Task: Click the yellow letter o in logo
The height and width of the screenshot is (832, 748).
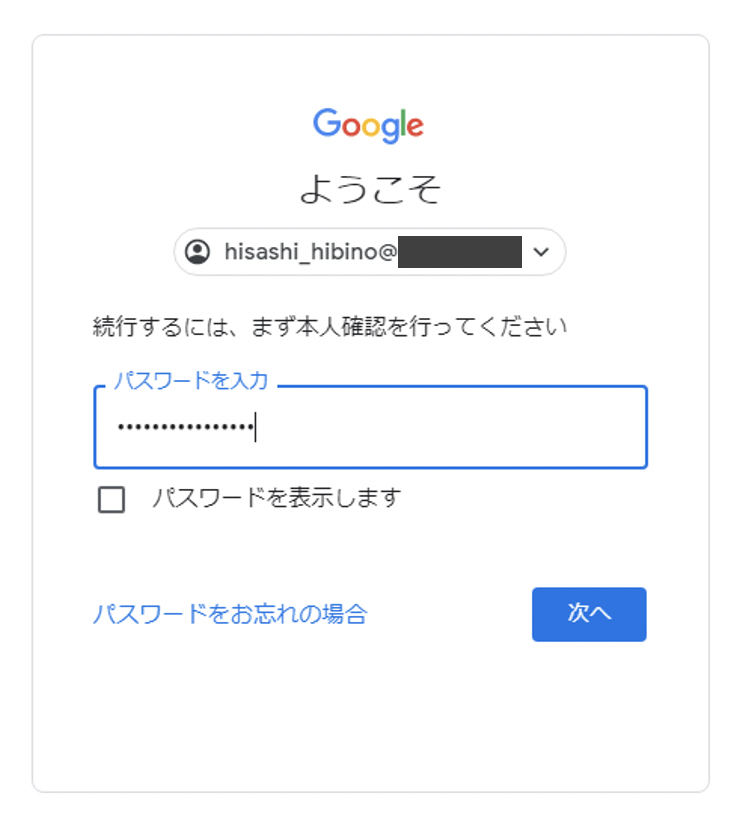Action: click(371, 128)
